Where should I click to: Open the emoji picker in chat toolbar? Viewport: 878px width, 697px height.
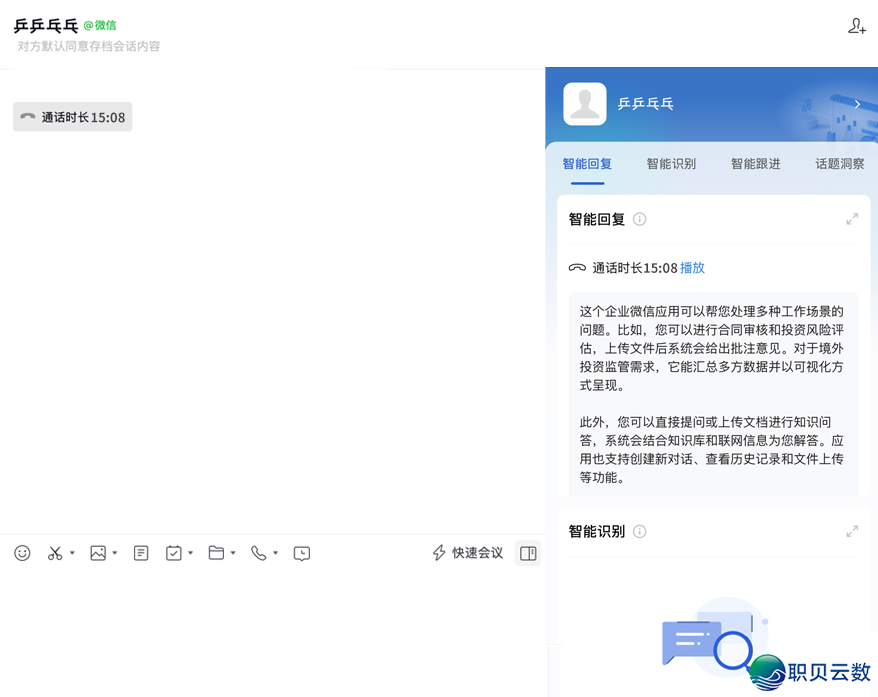pos(22,553)
